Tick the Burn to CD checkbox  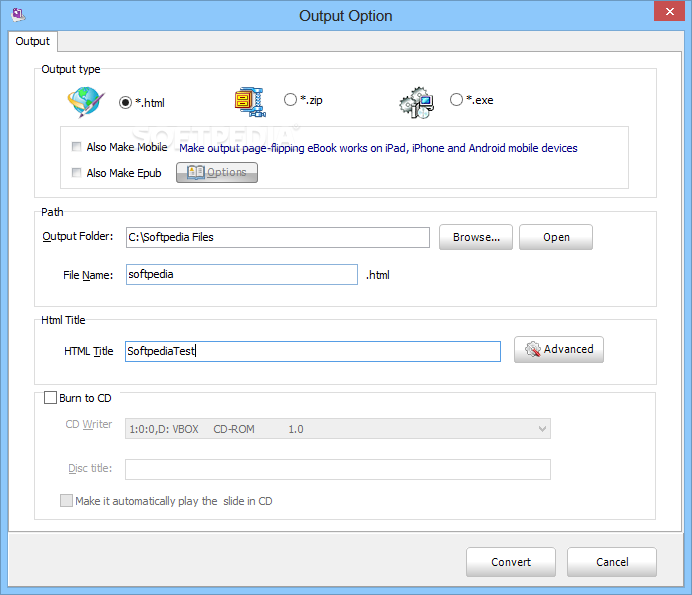point(50,398)
